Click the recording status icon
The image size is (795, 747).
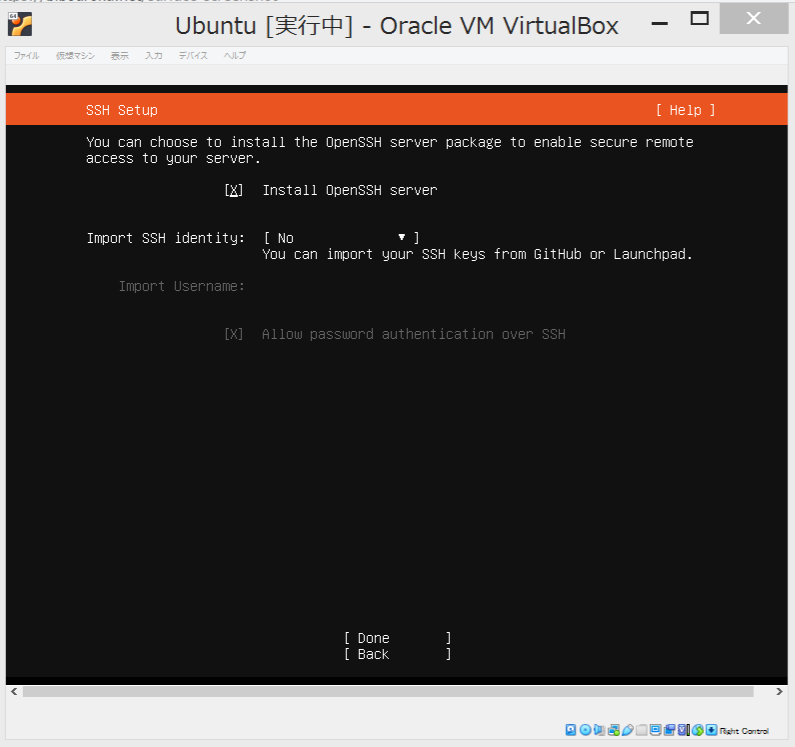669,730
